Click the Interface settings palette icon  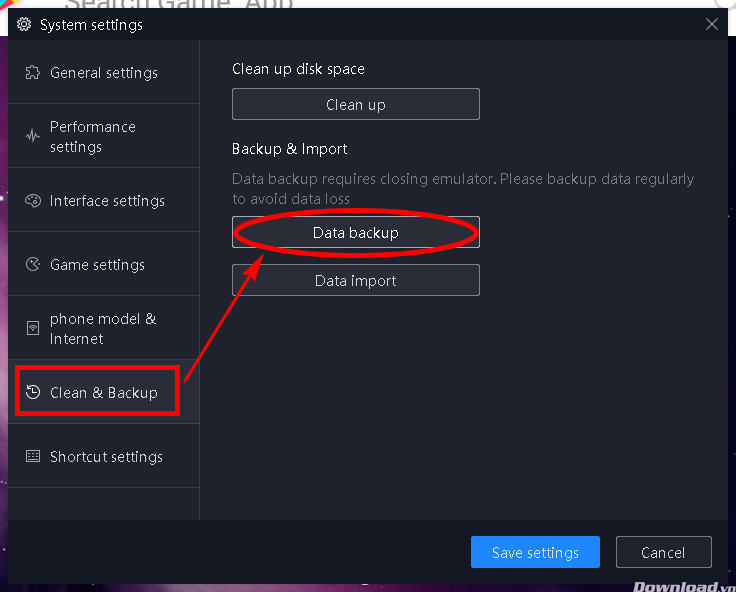tap(33, 201)
